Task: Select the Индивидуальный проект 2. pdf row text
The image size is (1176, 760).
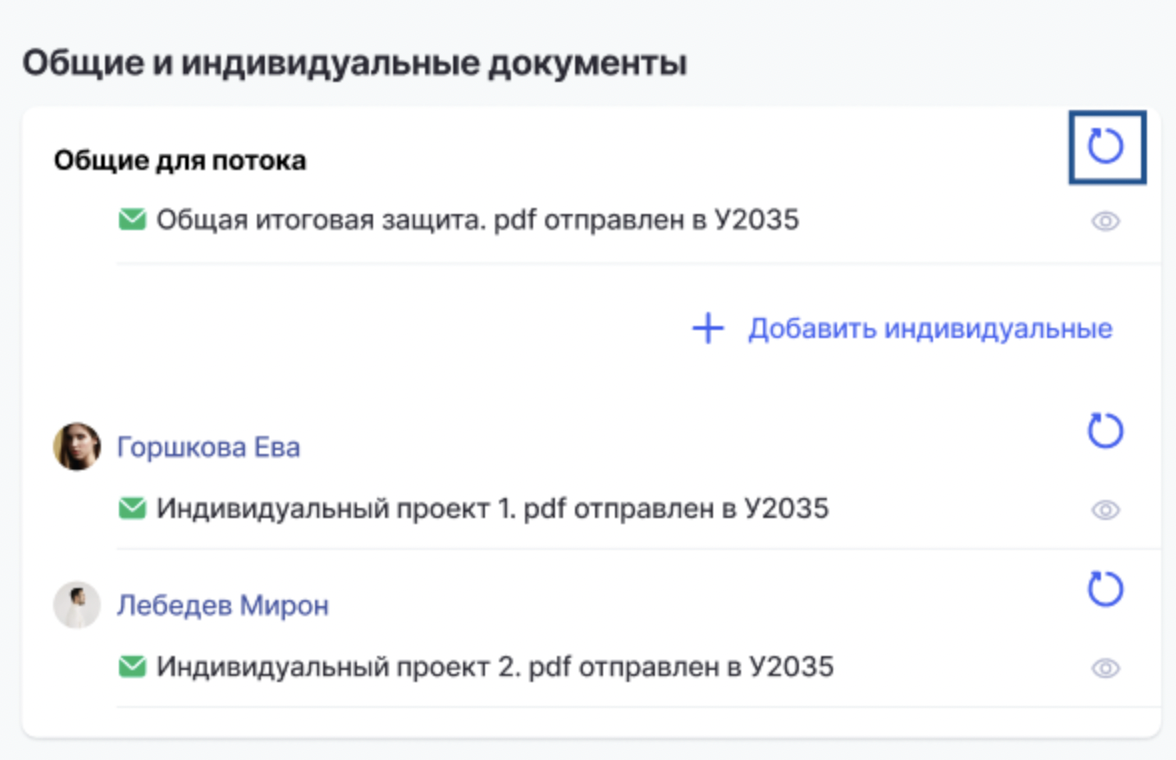Action: tap(495, 667)
